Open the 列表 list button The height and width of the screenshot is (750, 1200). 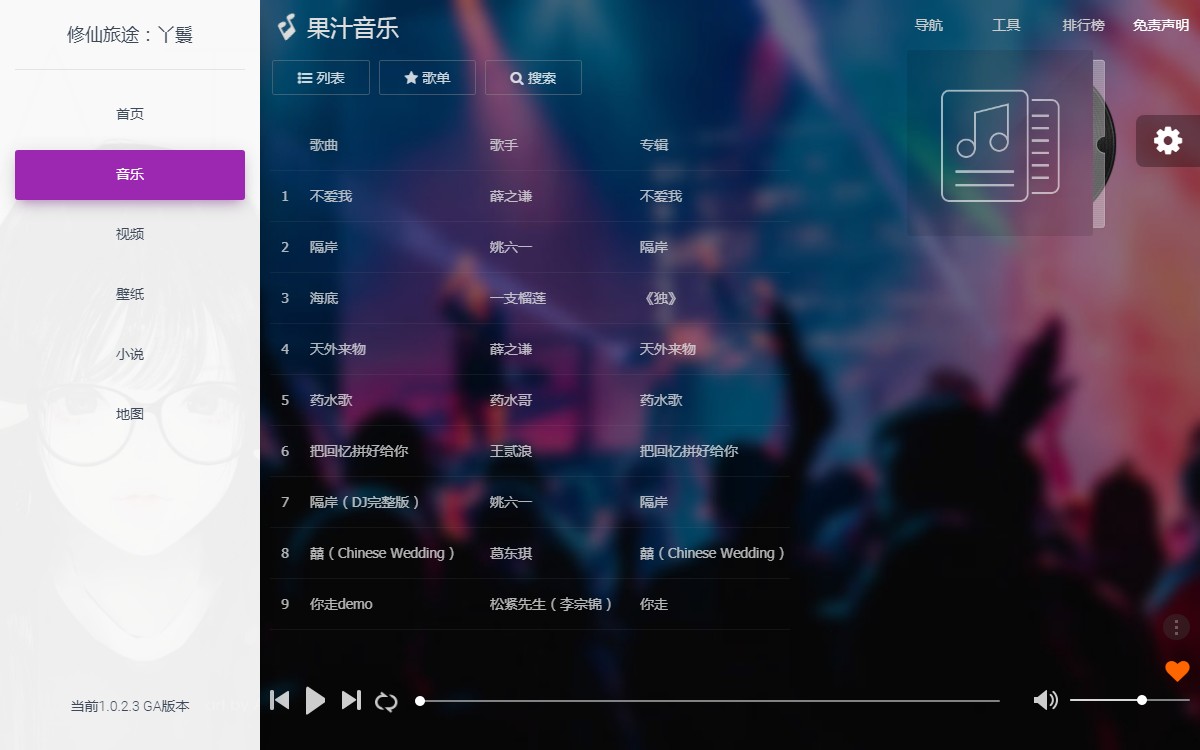pos(321,77)
